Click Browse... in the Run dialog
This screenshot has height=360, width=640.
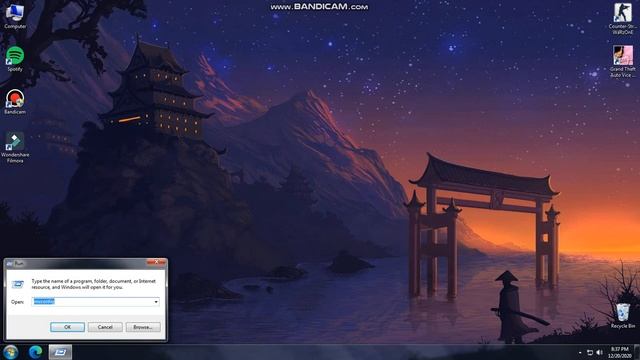pos(143,327)
